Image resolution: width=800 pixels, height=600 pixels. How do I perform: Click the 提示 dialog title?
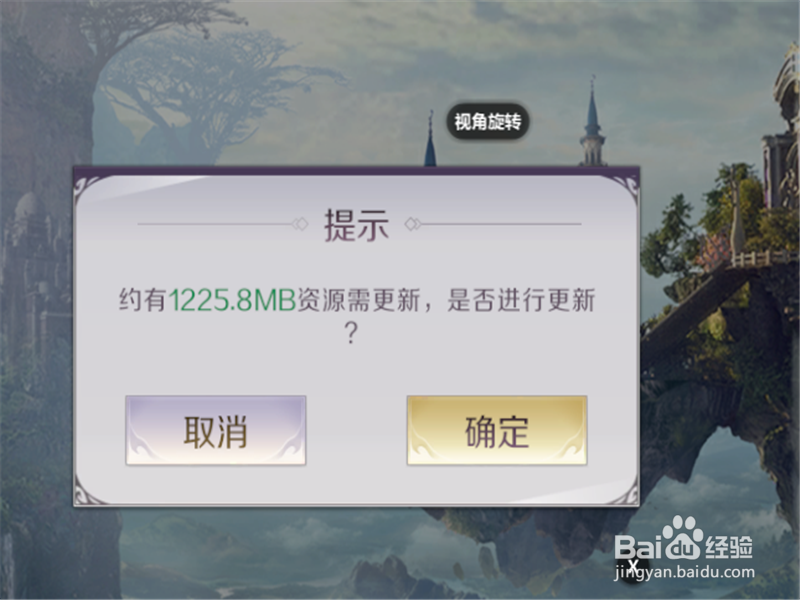pos(357,225)
